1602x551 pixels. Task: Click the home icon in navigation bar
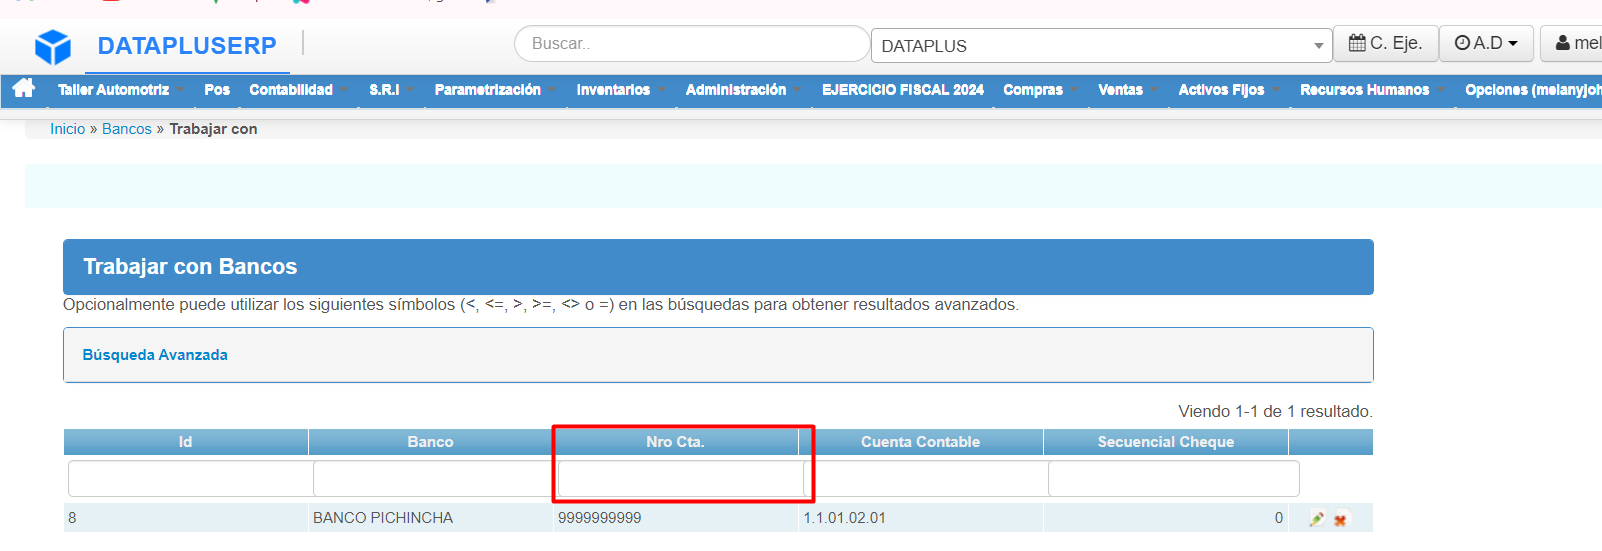(x=24, y=89)
